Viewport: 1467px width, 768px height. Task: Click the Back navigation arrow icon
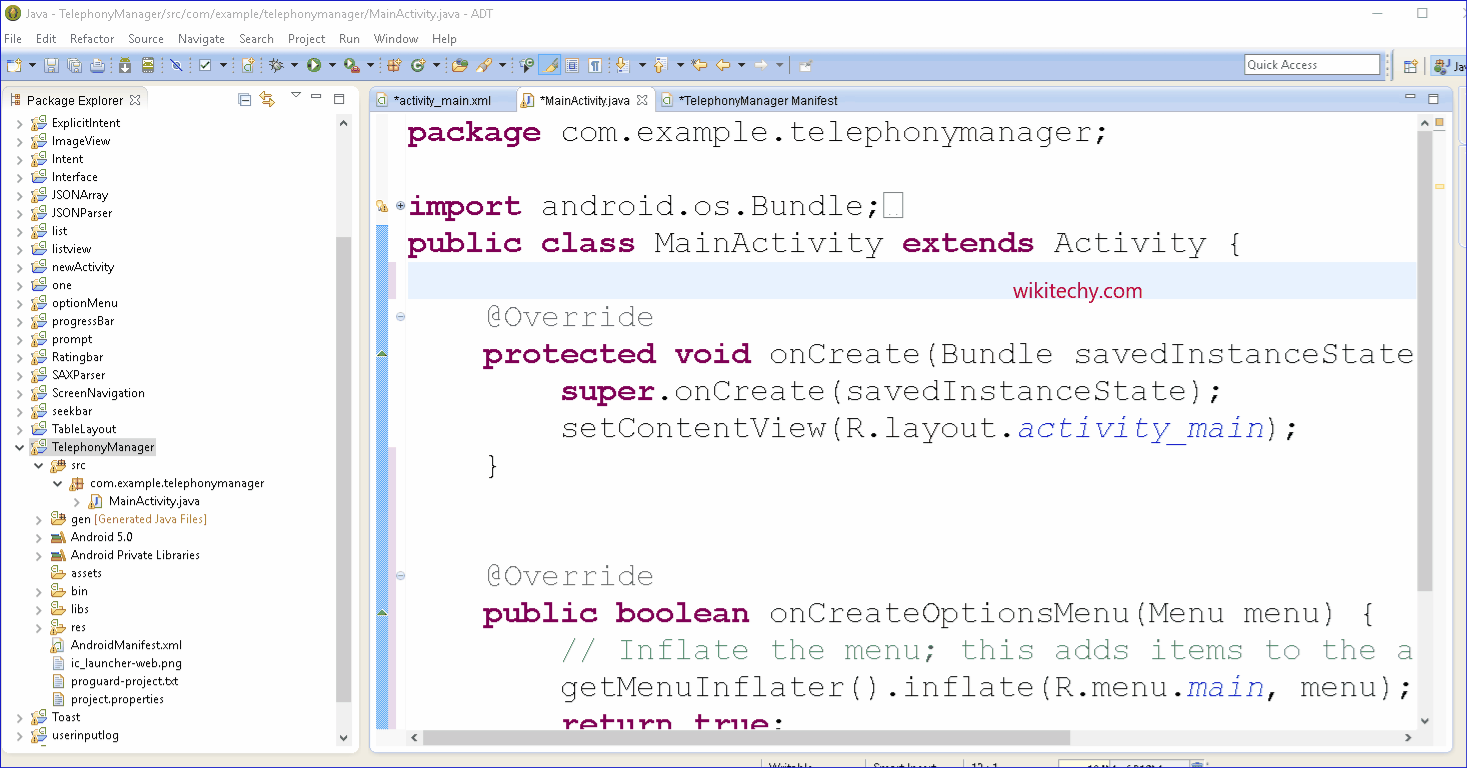(x=722, y=65)
